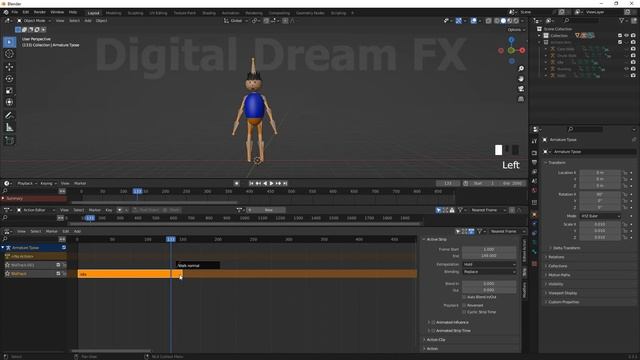The width and height of the screenshot is (640, 360).
Task: Enable the Cyclic Strip Time checkbox
Action: pos(464,312)
